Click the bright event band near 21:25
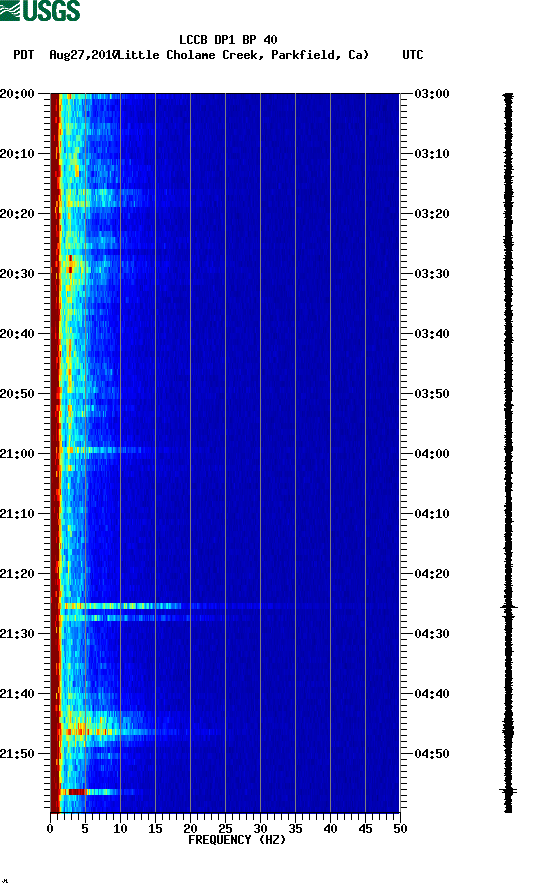Image resolution: width=552 pixels, height=892 pixels. [x=122, y=606]
